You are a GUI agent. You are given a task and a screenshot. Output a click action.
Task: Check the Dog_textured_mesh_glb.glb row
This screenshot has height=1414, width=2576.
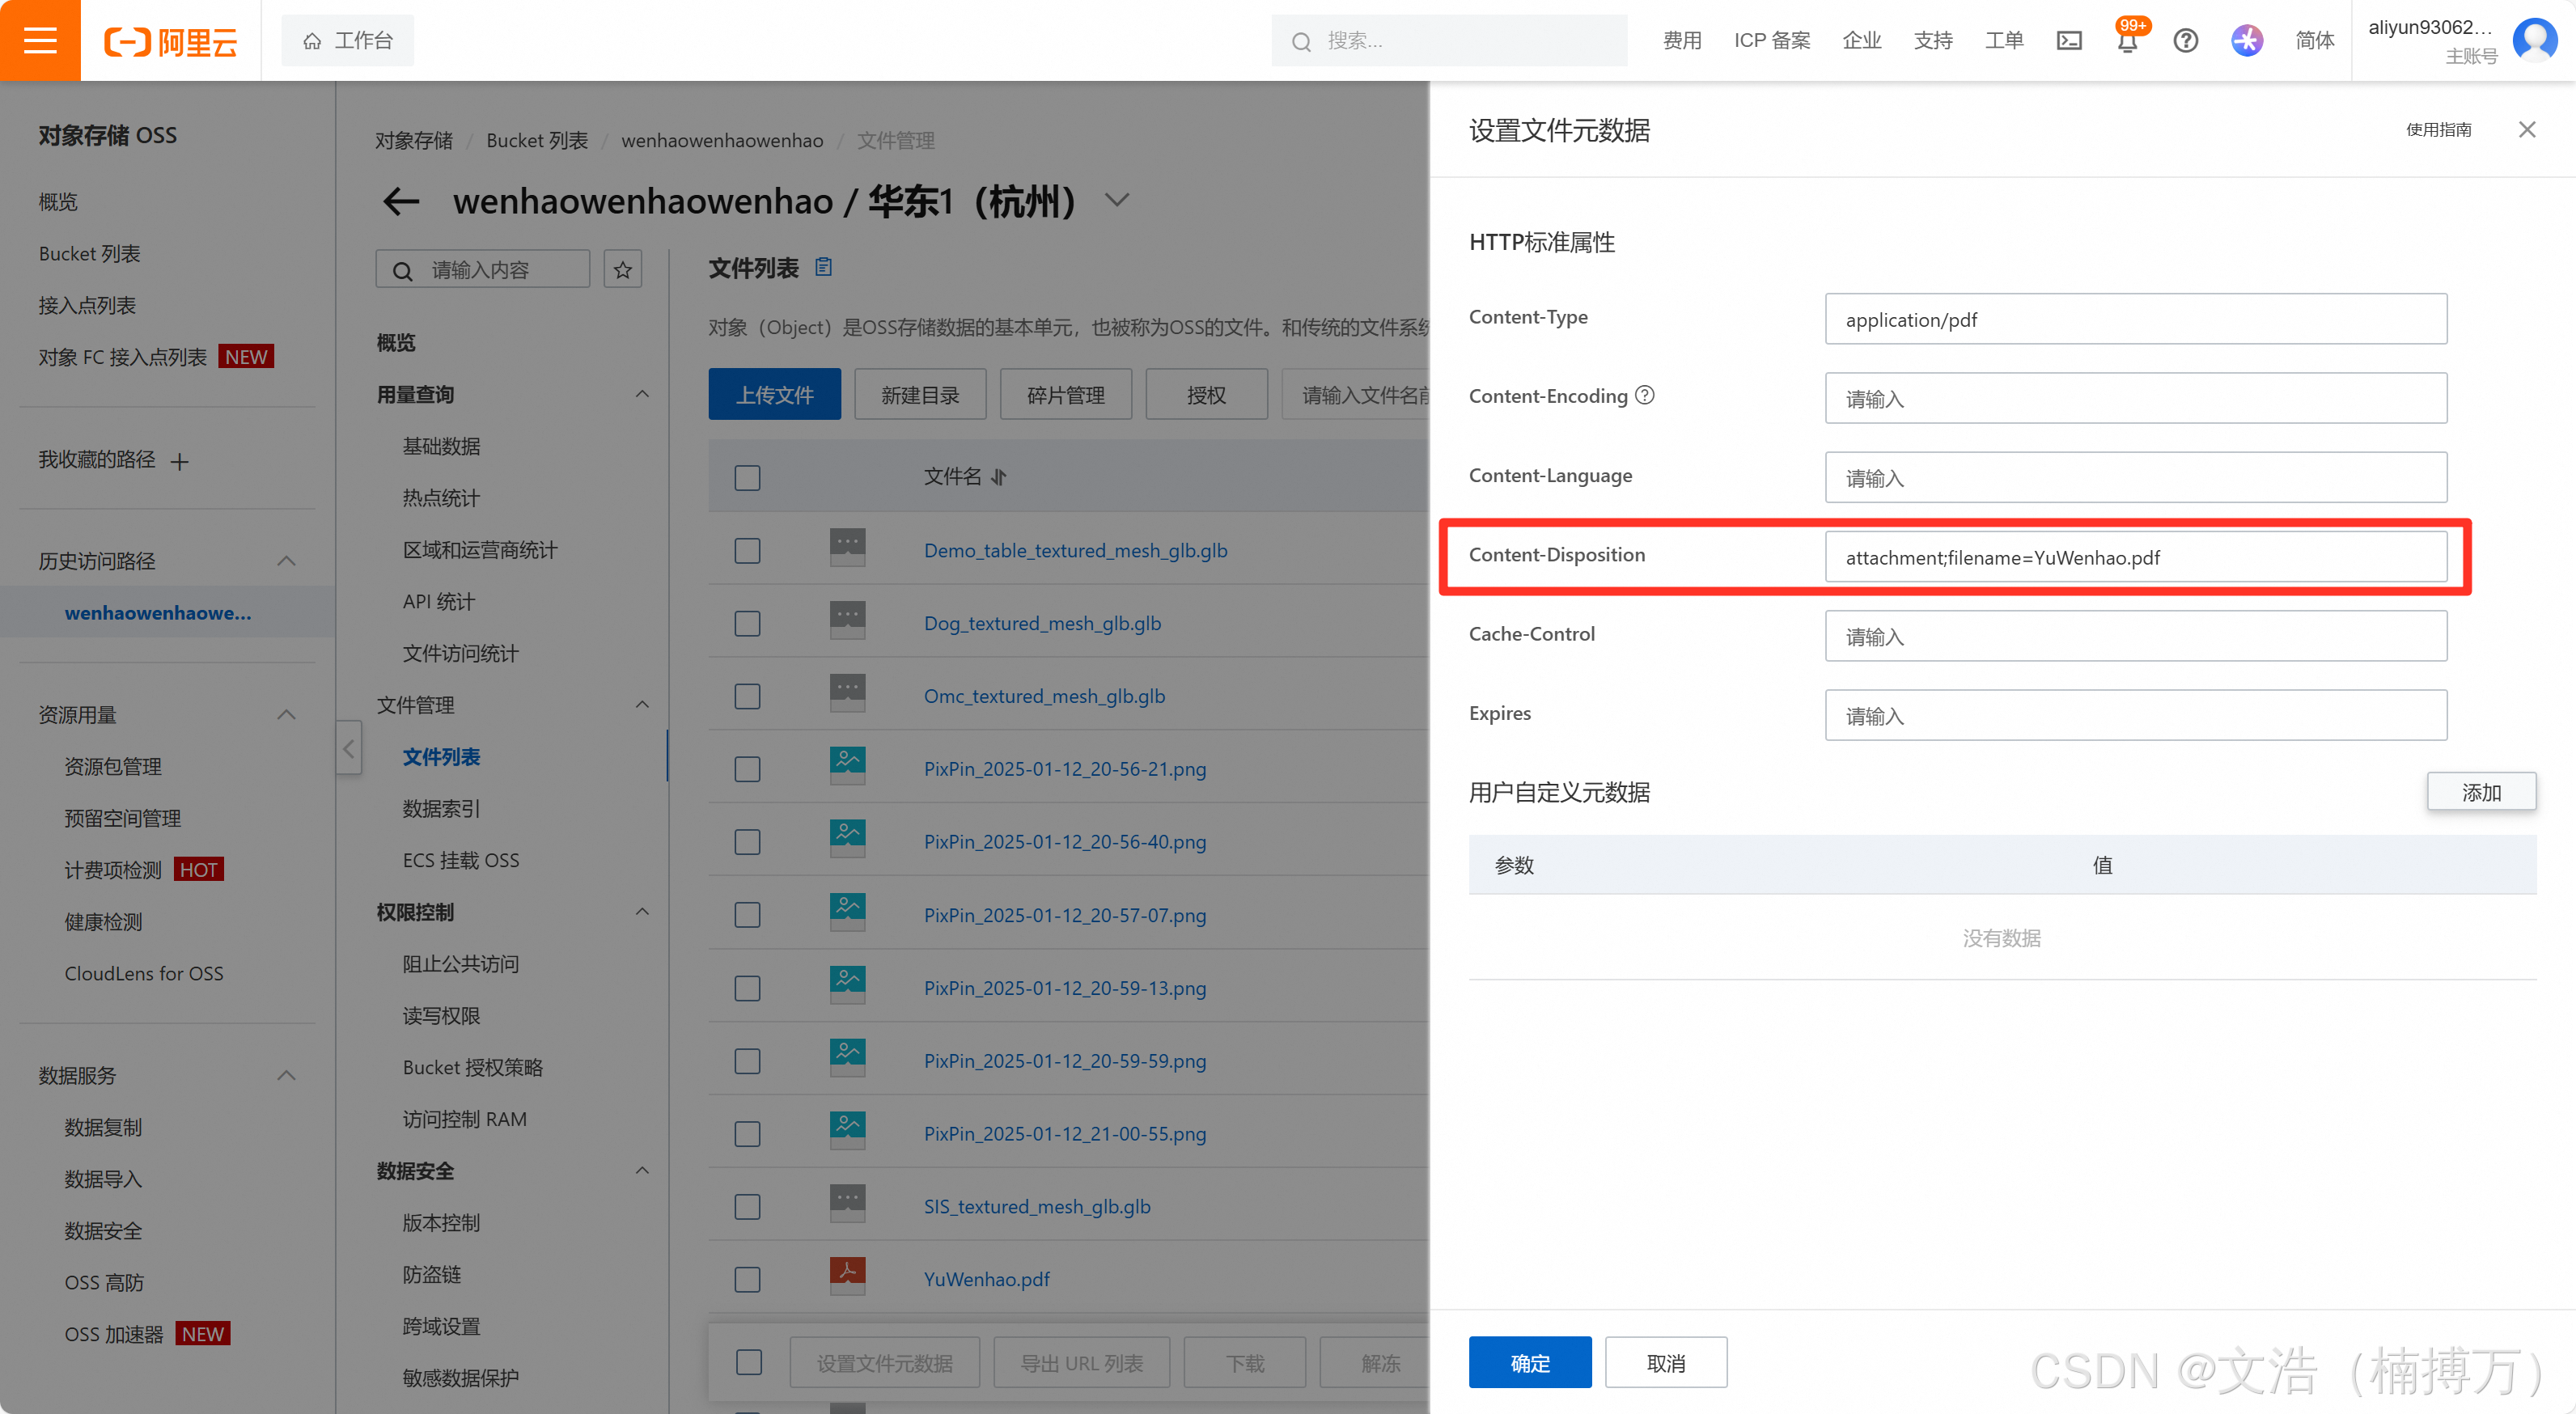point(747,623)
